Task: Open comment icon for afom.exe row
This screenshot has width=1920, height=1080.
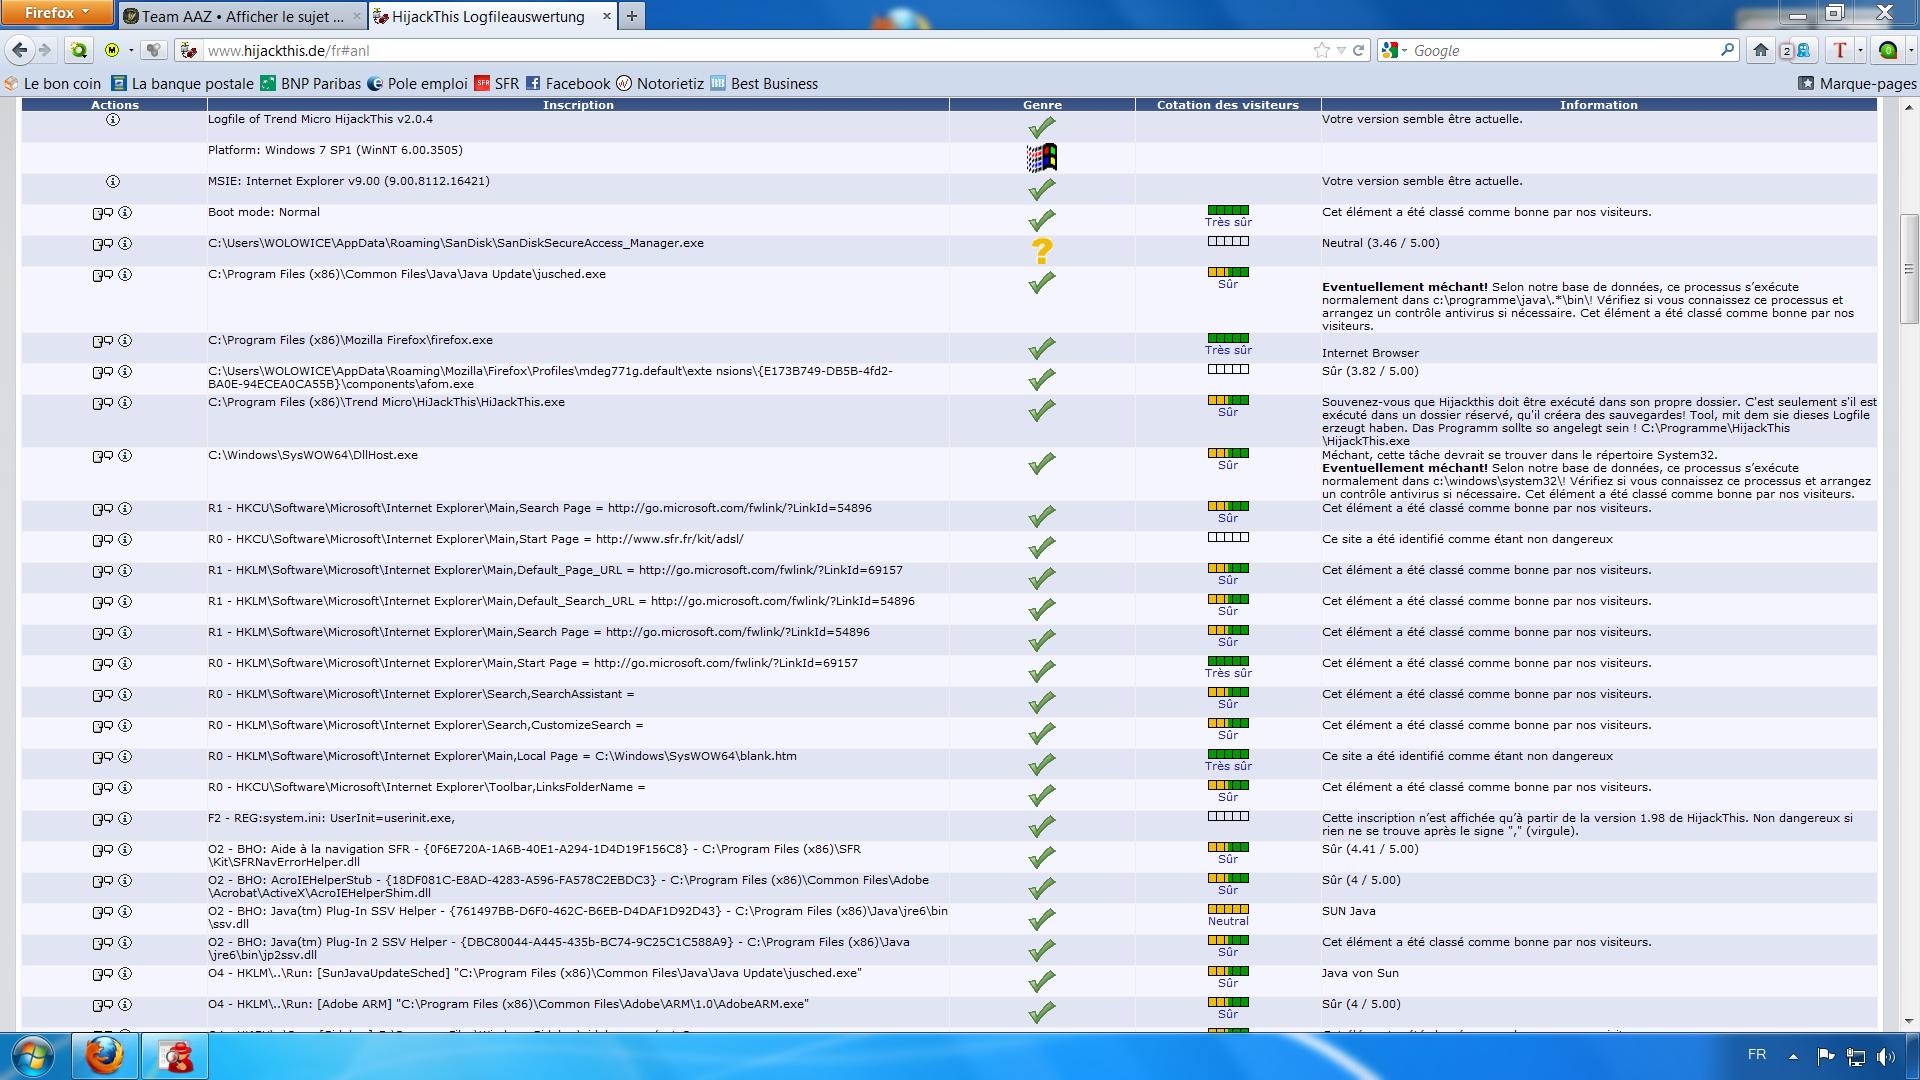Action: coord(102,372)
